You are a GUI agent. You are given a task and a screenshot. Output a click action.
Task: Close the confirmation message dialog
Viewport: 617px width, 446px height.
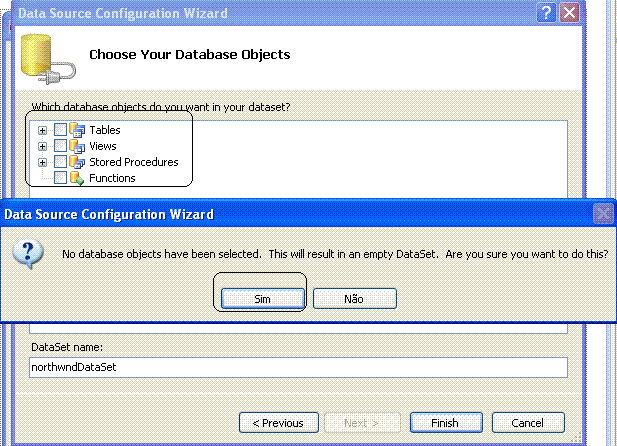point(603,214)
